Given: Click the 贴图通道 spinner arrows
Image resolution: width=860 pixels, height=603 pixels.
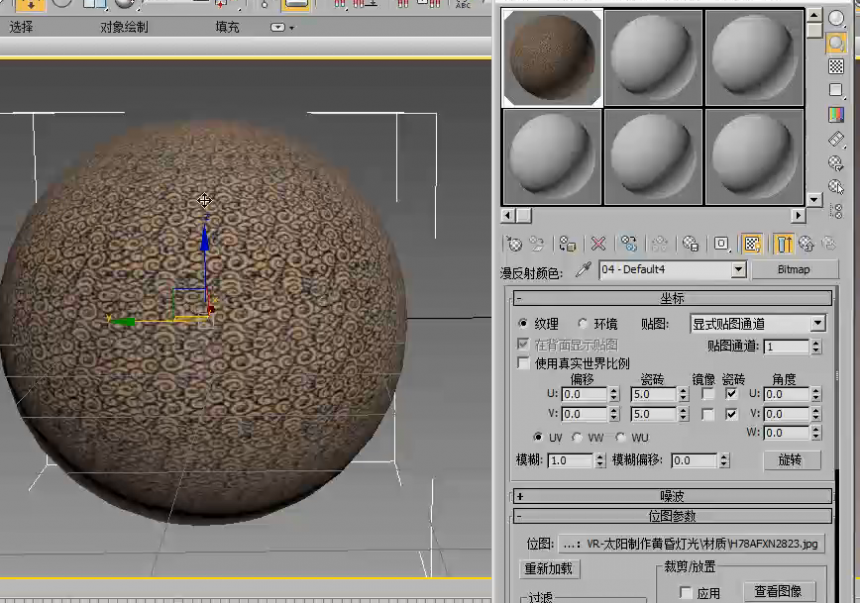Looking at the screenshot, I should (x=816, y=346).
